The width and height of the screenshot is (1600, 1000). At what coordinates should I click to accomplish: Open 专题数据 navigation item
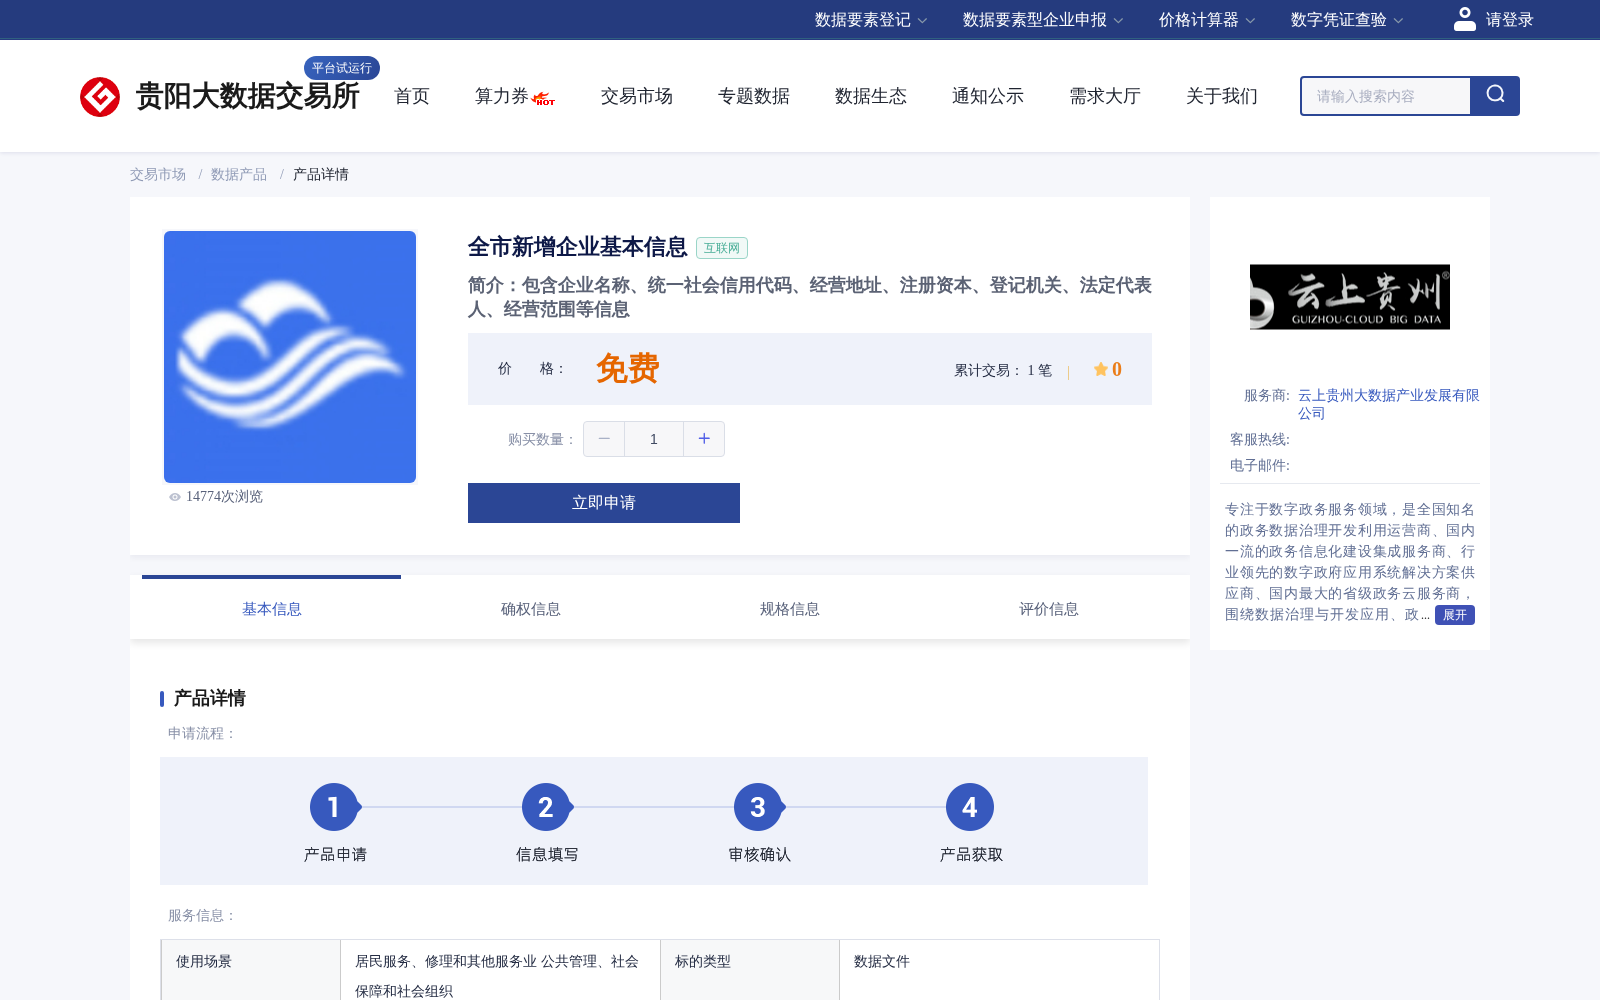754,96
